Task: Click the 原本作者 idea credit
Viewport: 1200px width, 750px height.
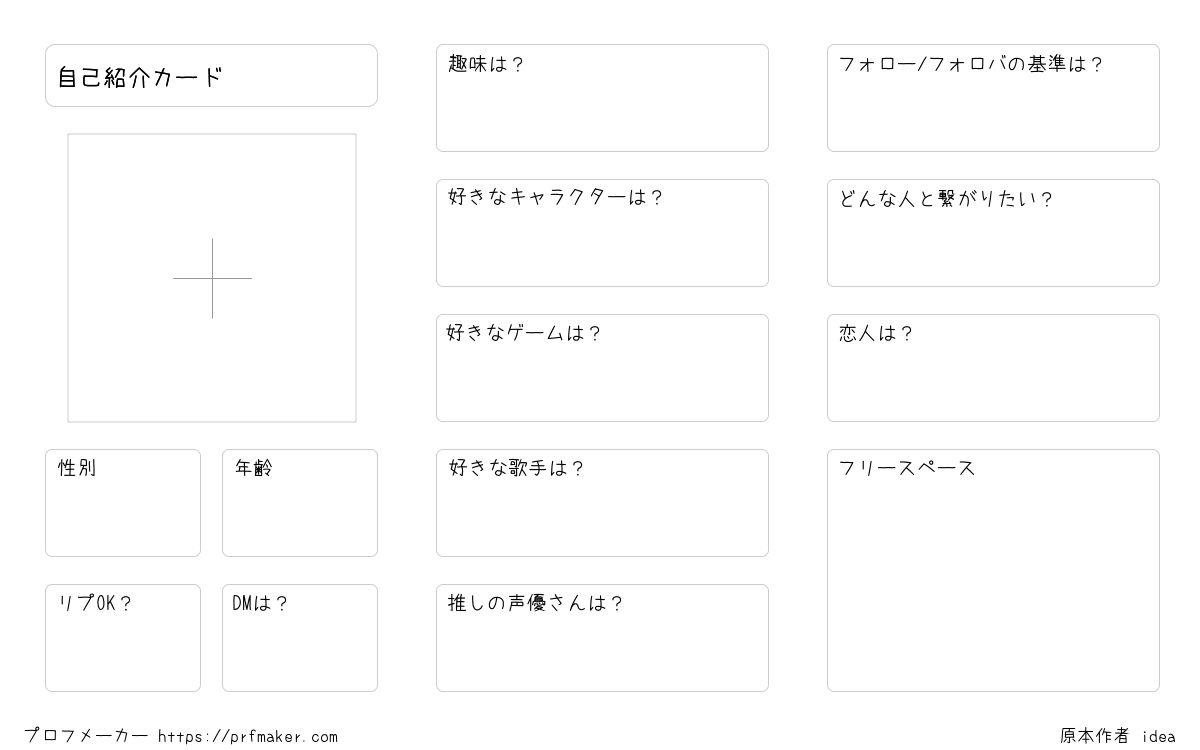Action: (x=1118, y=736)
